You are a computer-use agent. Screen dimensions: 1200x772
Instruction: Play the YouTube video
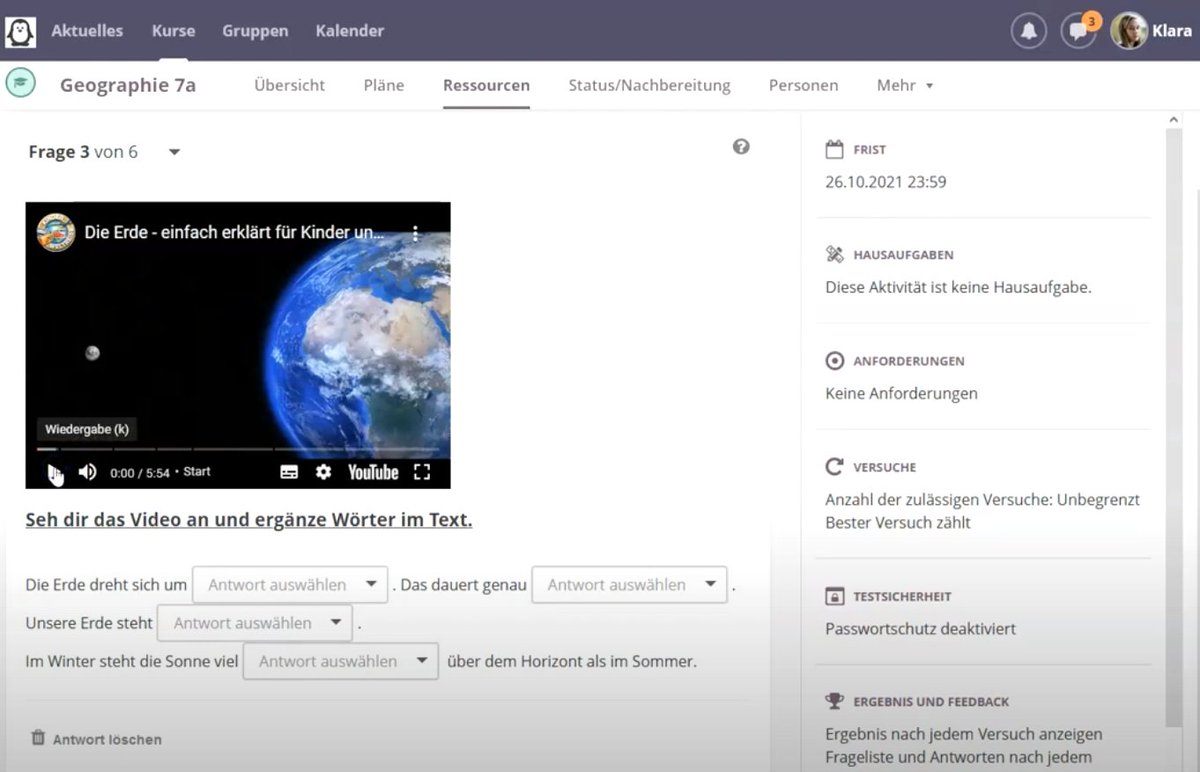55,472
